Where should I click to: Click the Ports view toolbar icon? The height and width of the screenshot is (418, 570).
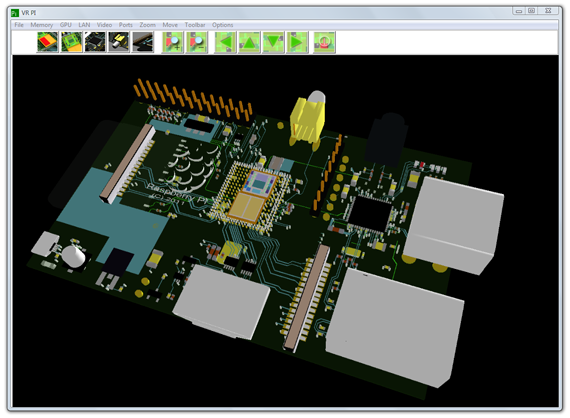click(143, 42)
